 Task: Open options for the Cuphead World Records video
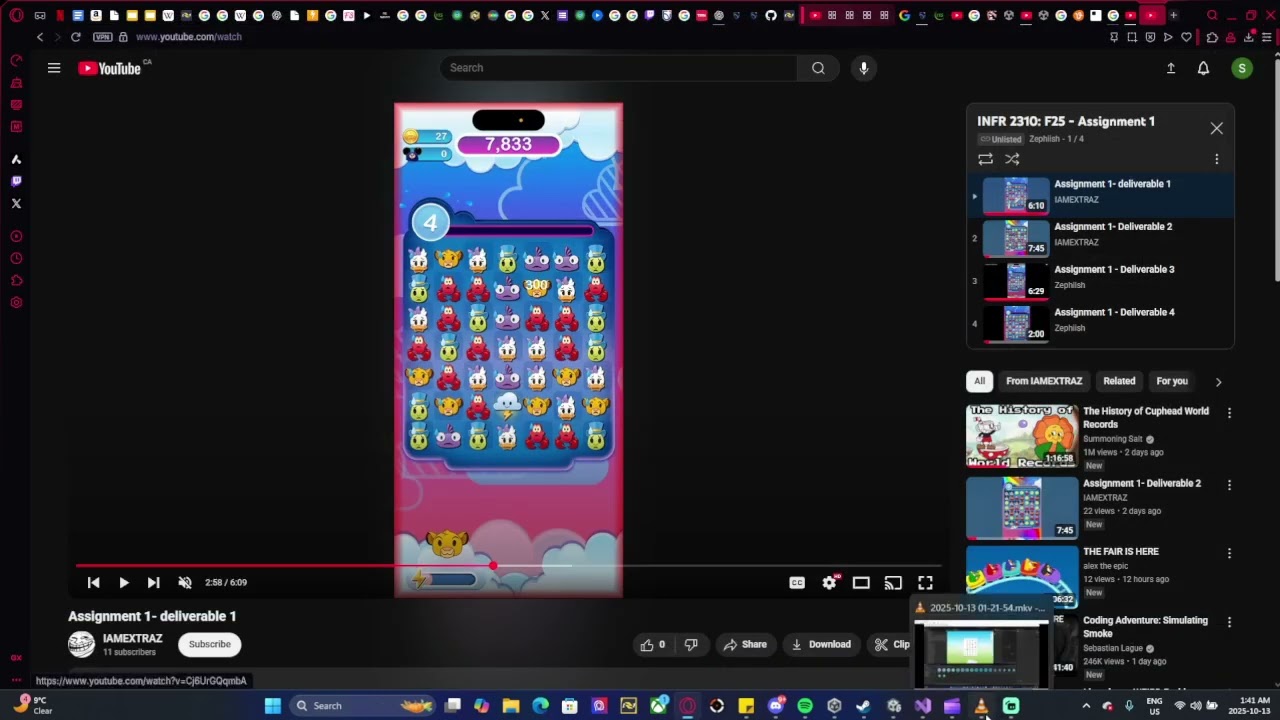click(x=1229, y=413)
